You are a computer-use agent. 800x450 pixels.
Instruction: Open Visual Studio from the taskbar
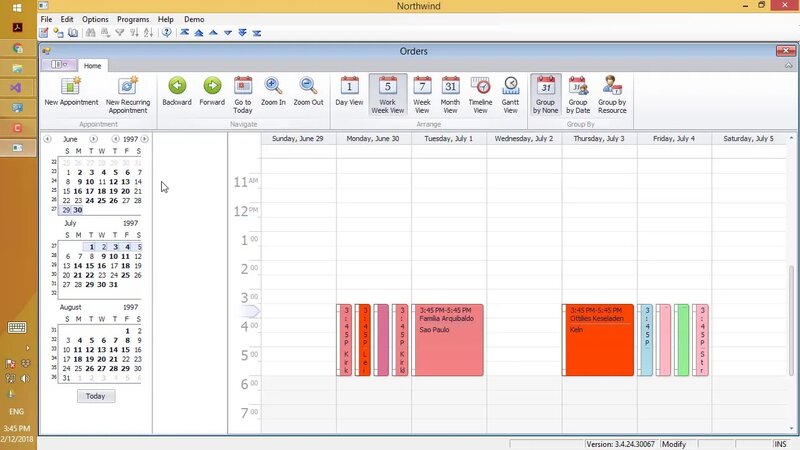17,88
